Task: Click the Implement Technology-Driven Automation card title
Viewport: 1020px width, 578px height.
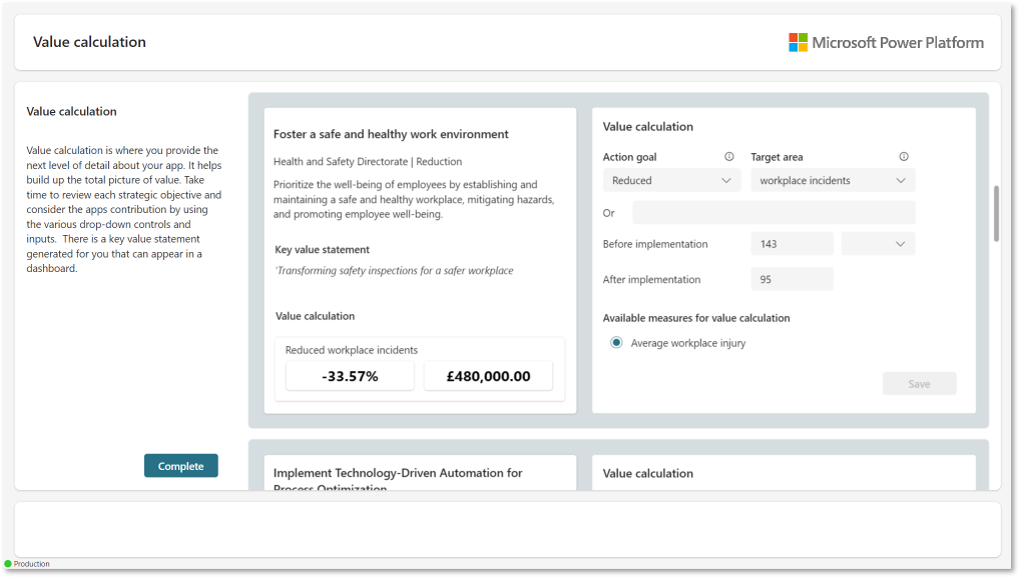Action: click(x=398, y=473)
